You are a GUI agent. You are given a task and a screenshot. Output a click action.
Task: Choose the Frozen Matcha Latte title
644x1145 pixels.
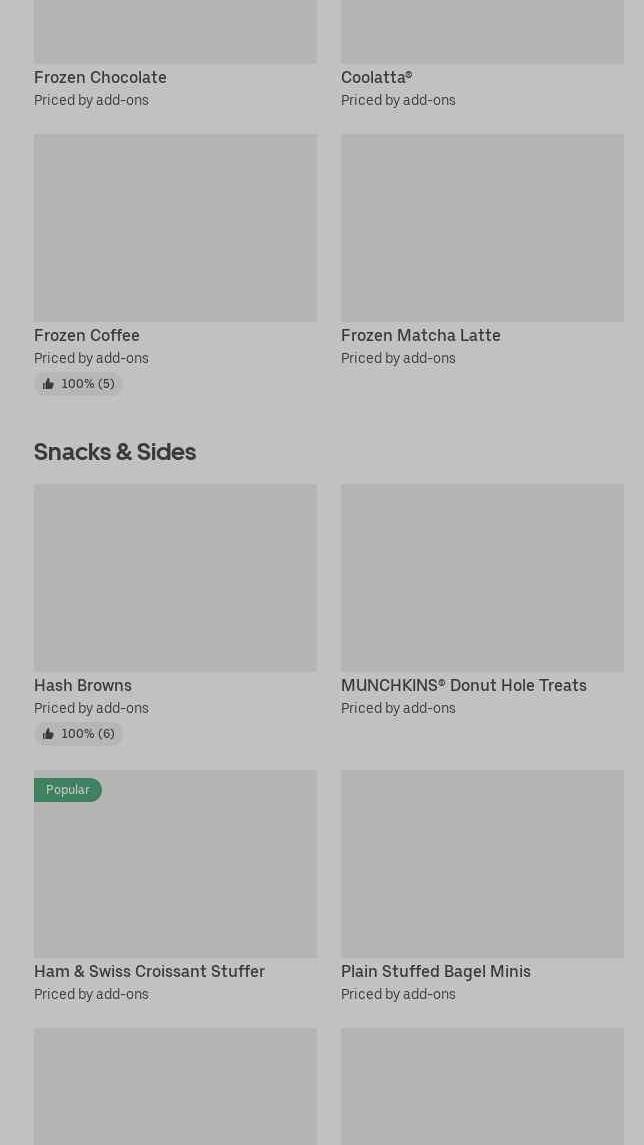pos(420,335)
